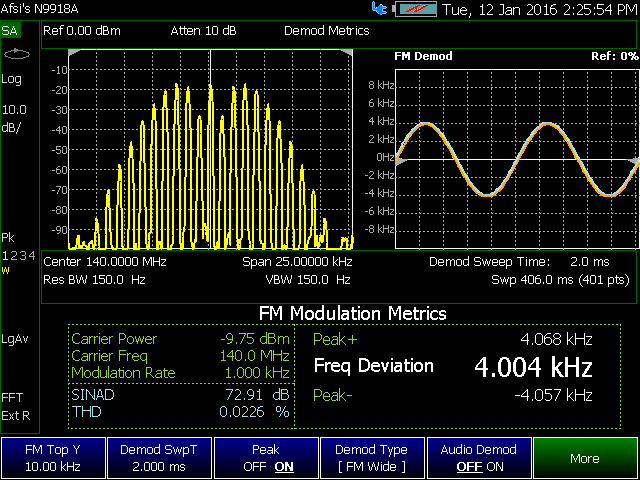The height and width of the screenshot is (480, 640).
Task: Open the More softkey menu
Action: 586,458
